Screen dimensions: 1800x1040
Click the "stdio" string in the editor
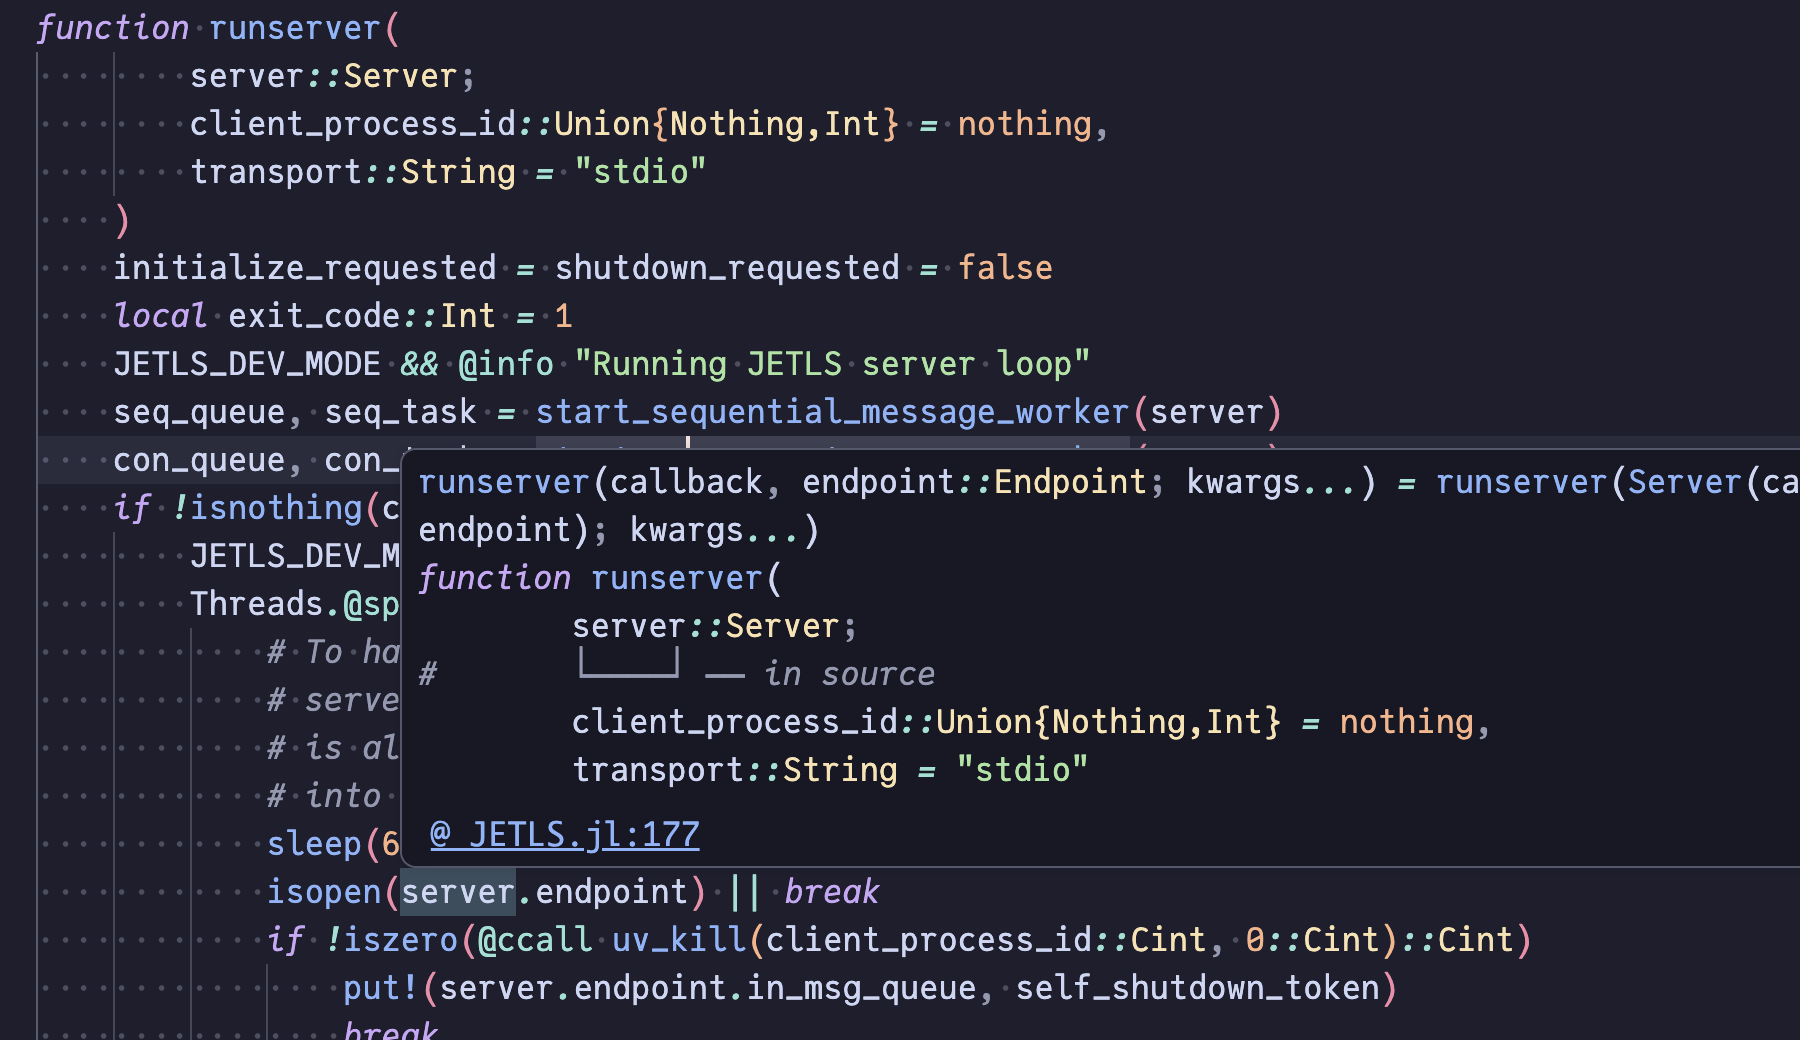640,172
